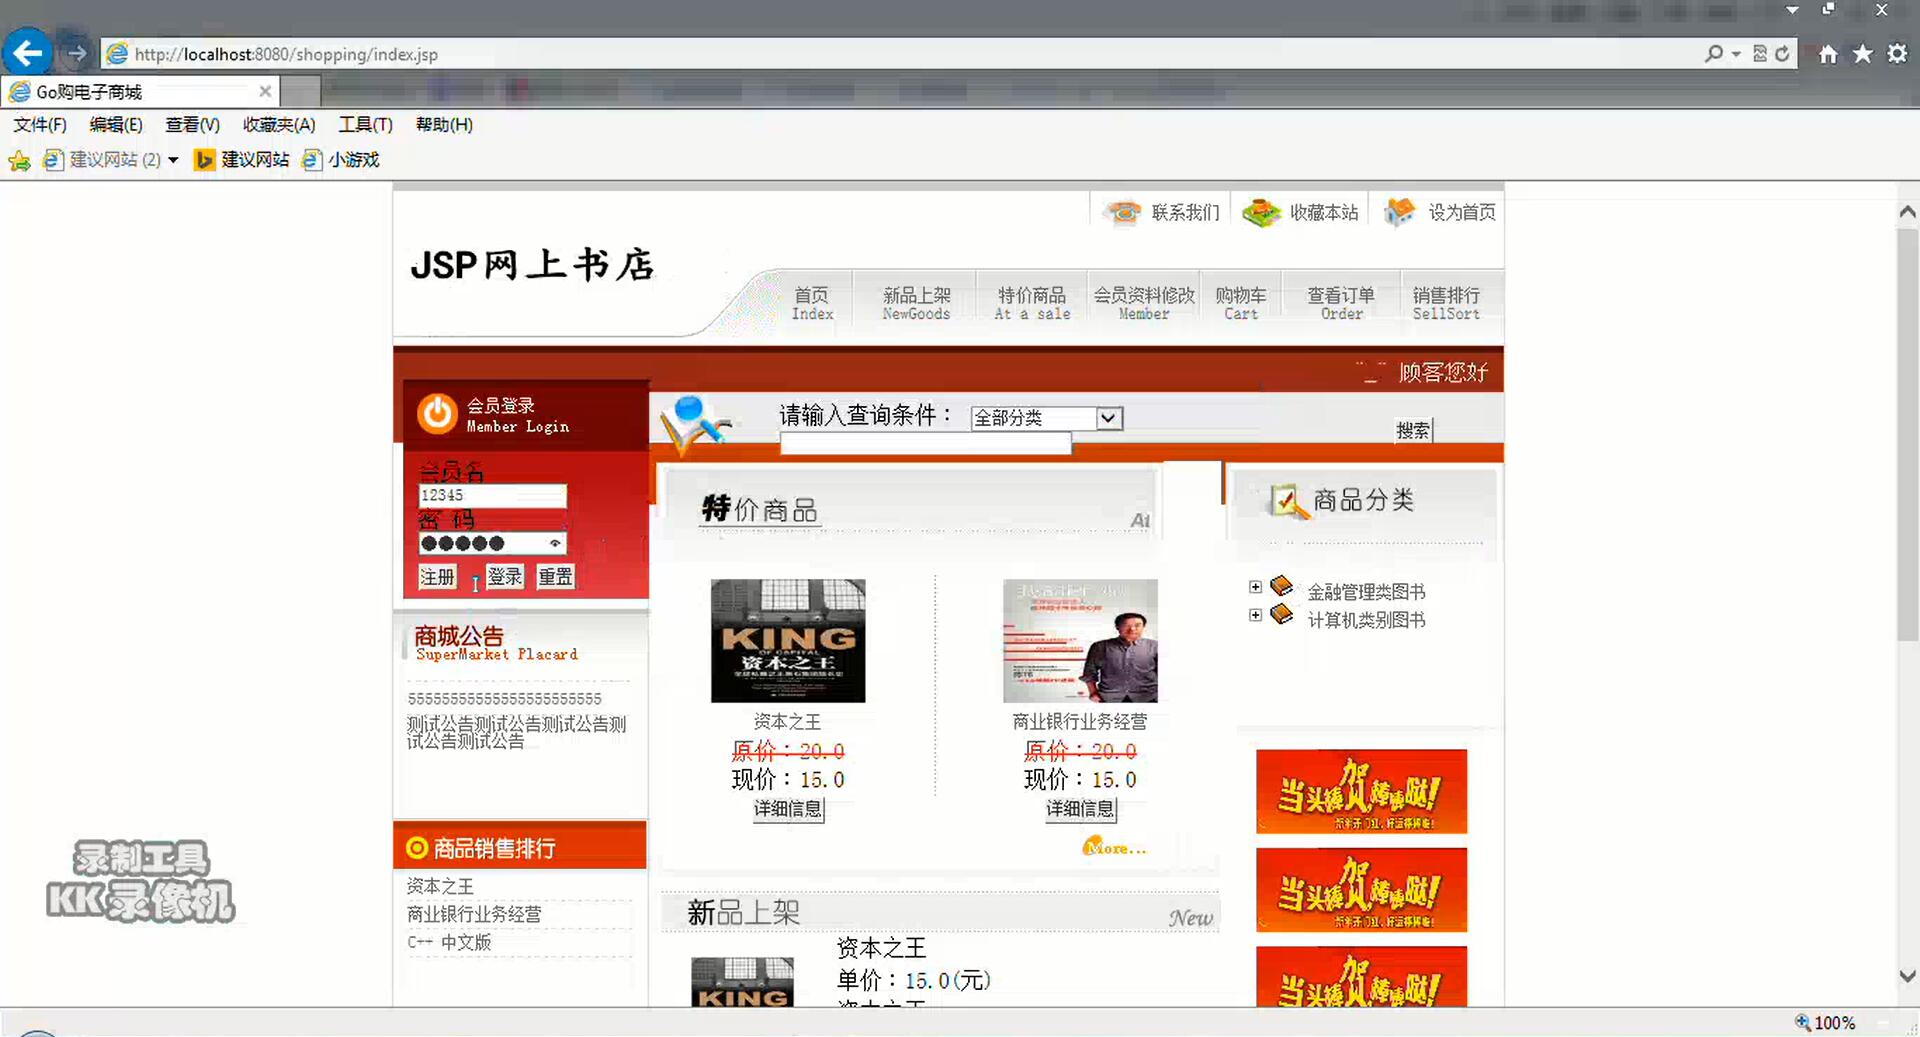Image resolution: width=1920 pixels, height=1037 pixels.
Task: Click the 登录 login button
Action: tap(505, 577)
